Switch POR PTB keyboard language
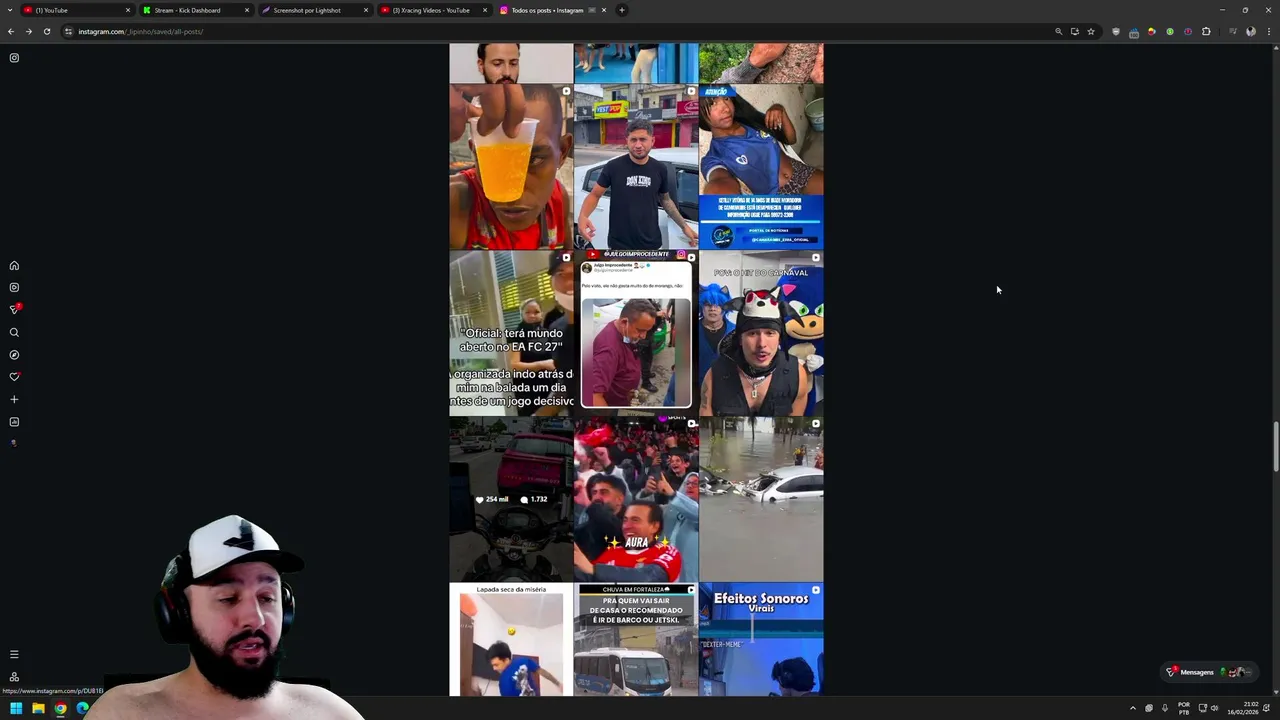This screenshot has width=1280, height=720. pyautogui.click(x=1184, y=708)
